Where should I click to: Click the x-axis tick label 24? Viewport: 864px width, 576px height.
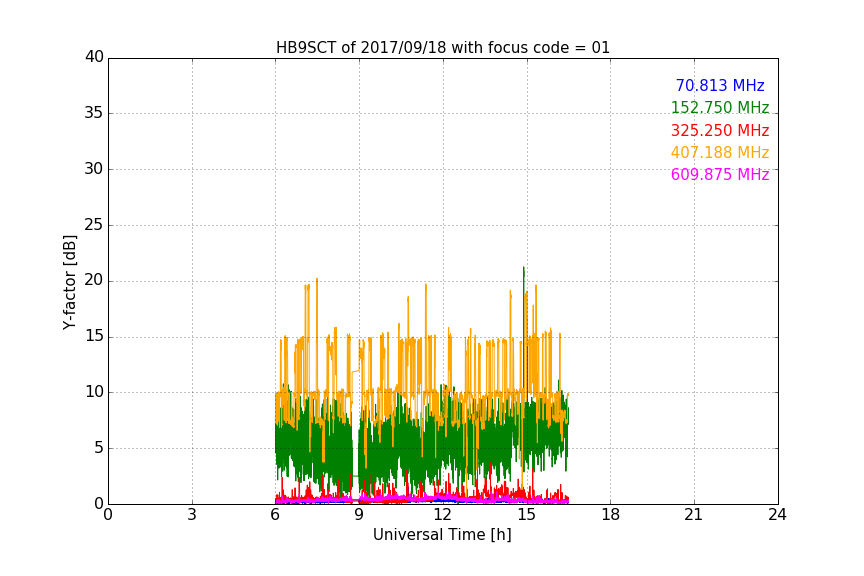tap(777, 515)
